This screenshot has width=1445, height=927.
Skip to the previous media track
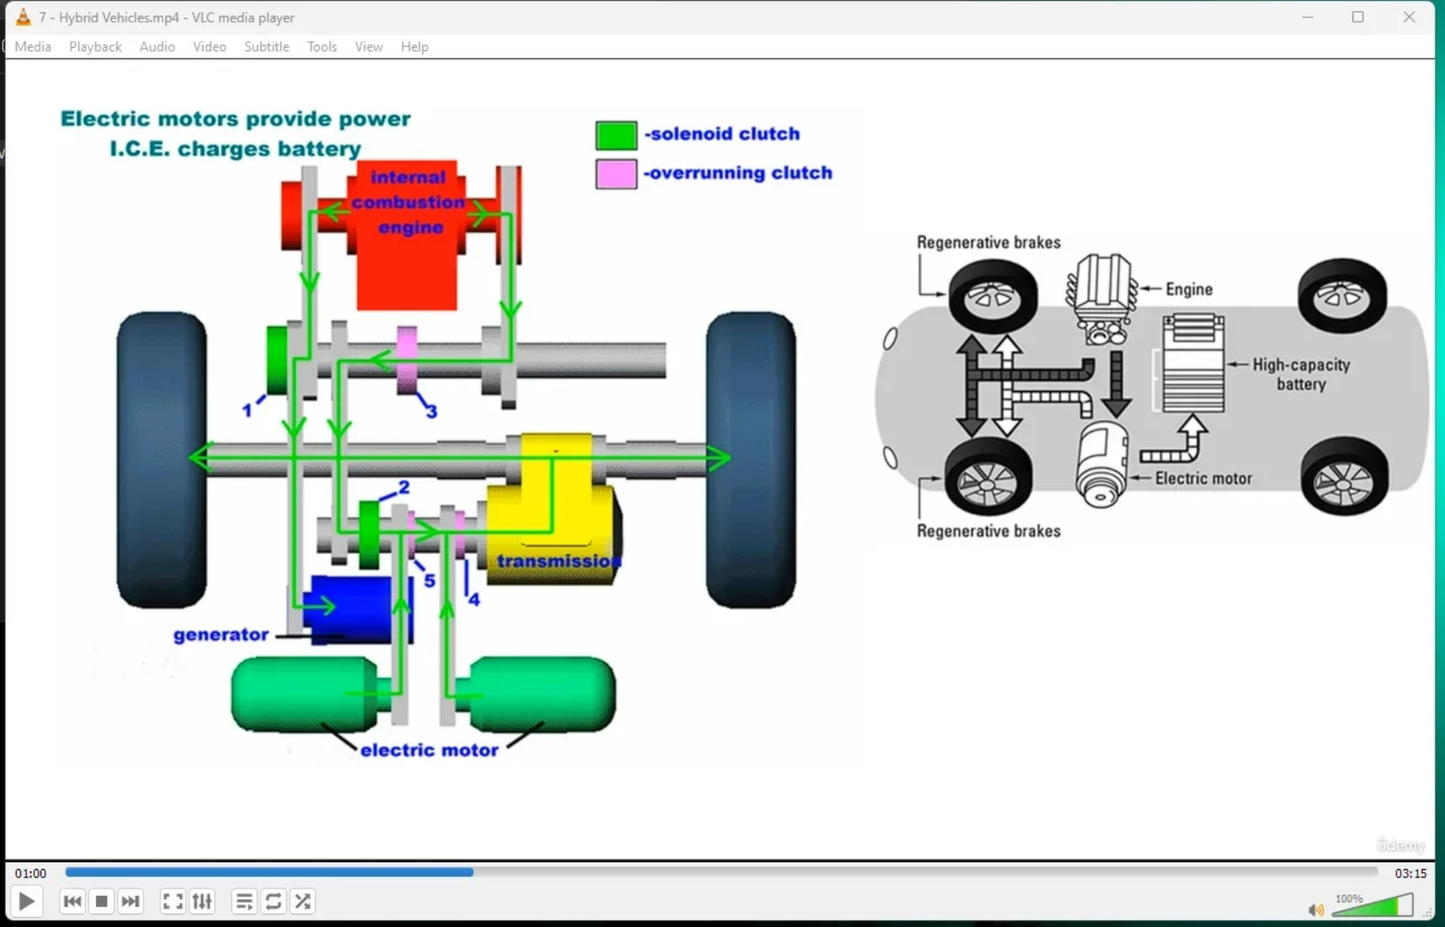click(x=72, y=902)
